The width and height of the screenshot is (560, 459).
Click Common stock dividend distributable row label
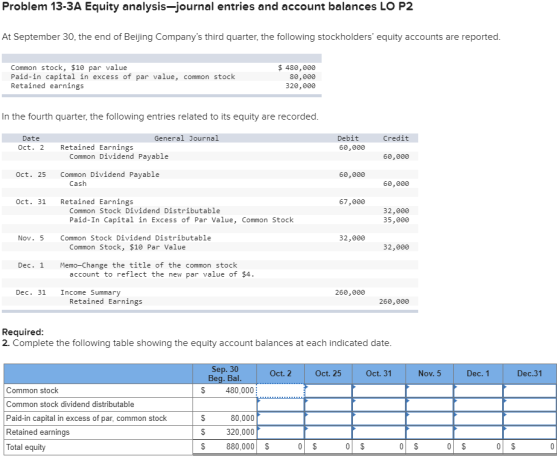click(x=70, y=404)
